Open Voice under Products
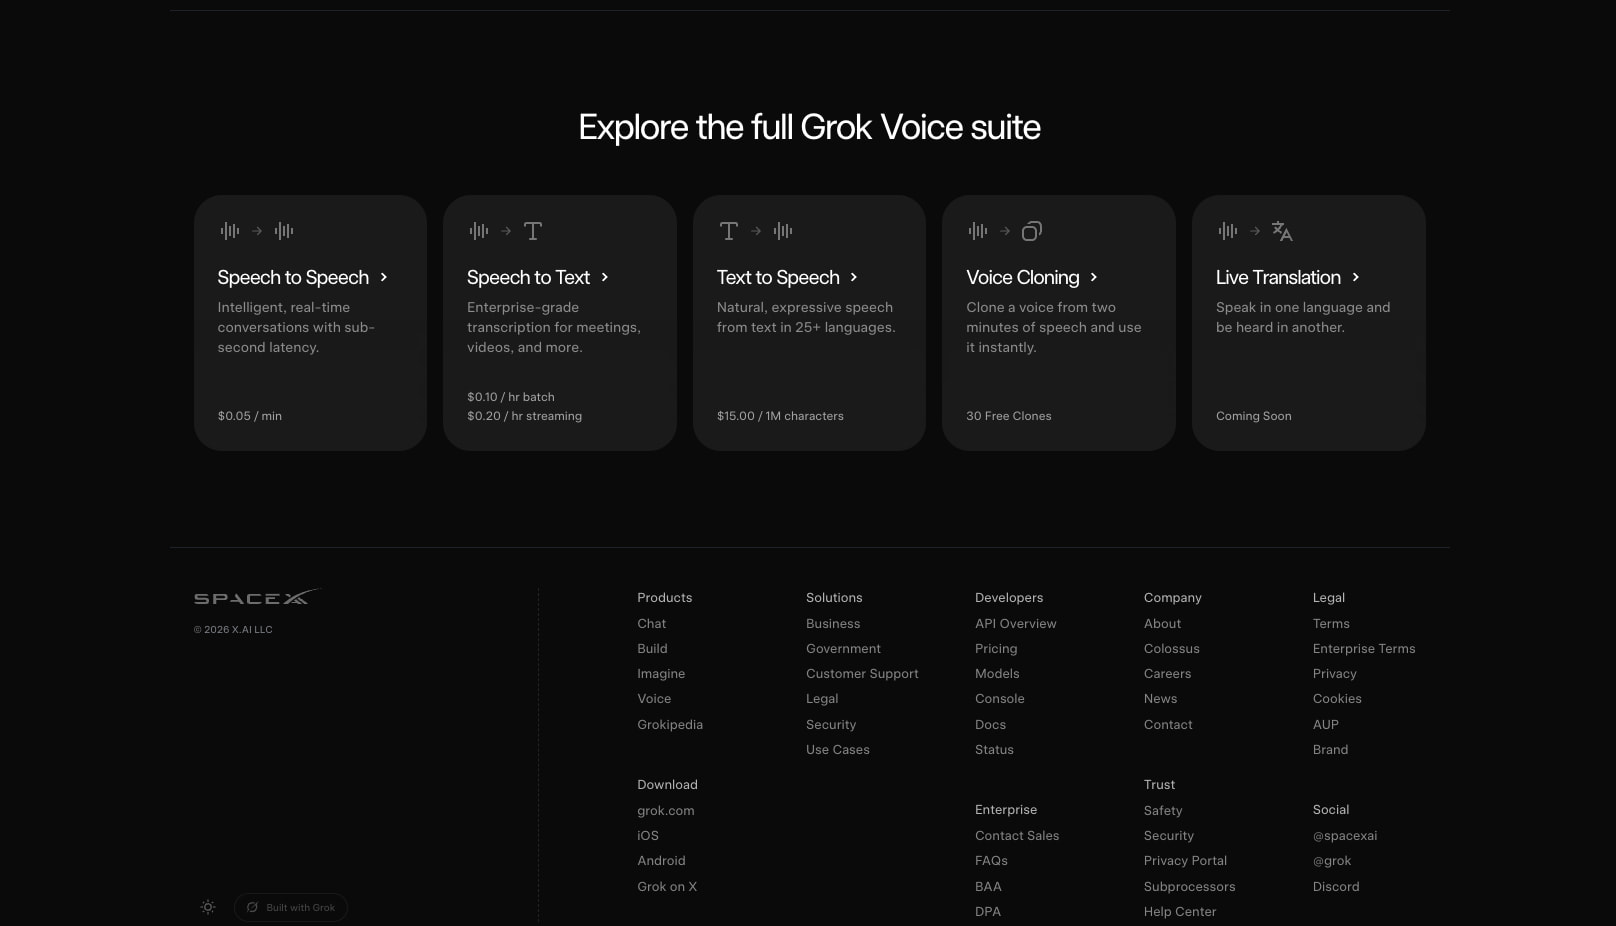The height and width of the screenshot is (926, 1616). (654, 699)
